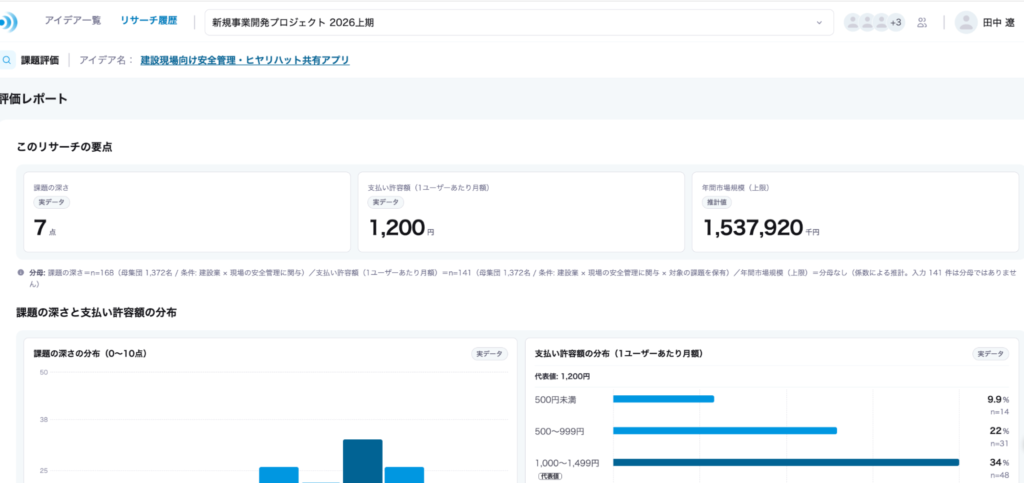
Task: Click 代表値: 1,200円 label
Action: 562,377
